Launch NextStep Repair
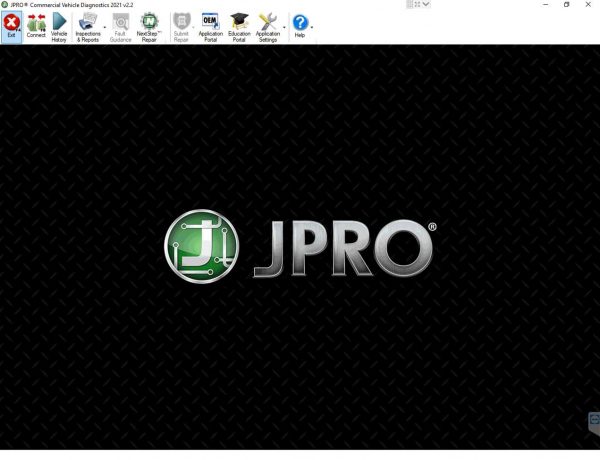Image resolution: width=600 pixels, height=460 pixels. pos(149,26)
